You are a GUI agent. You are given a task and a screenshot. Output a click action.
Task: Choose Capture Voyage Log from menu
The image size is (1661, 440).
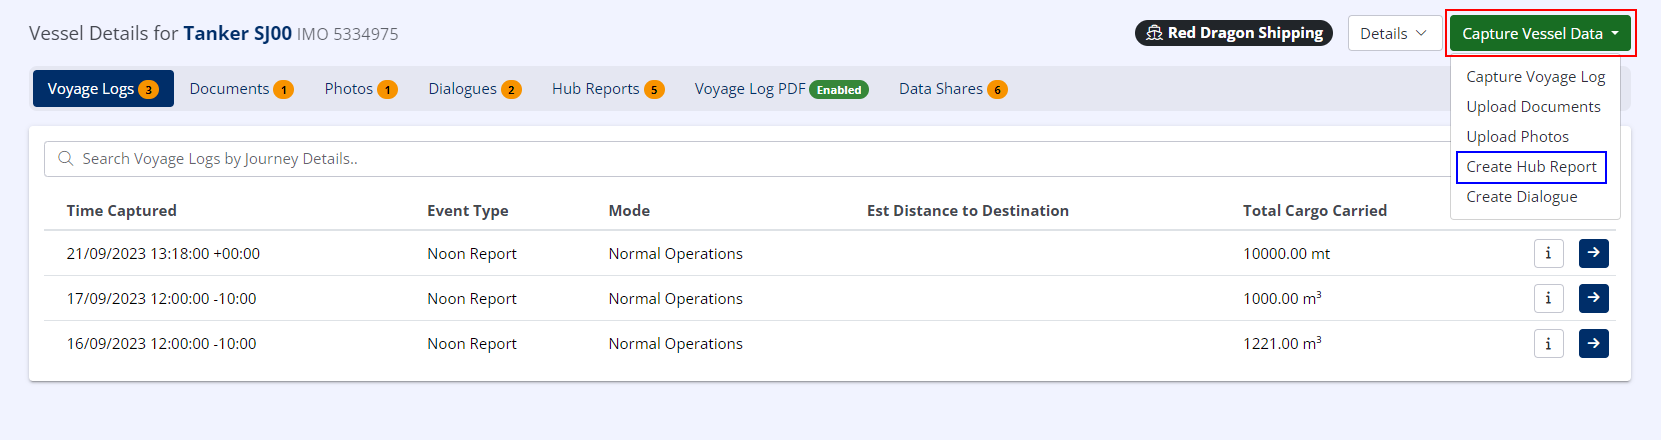(x=1535, y=77)
